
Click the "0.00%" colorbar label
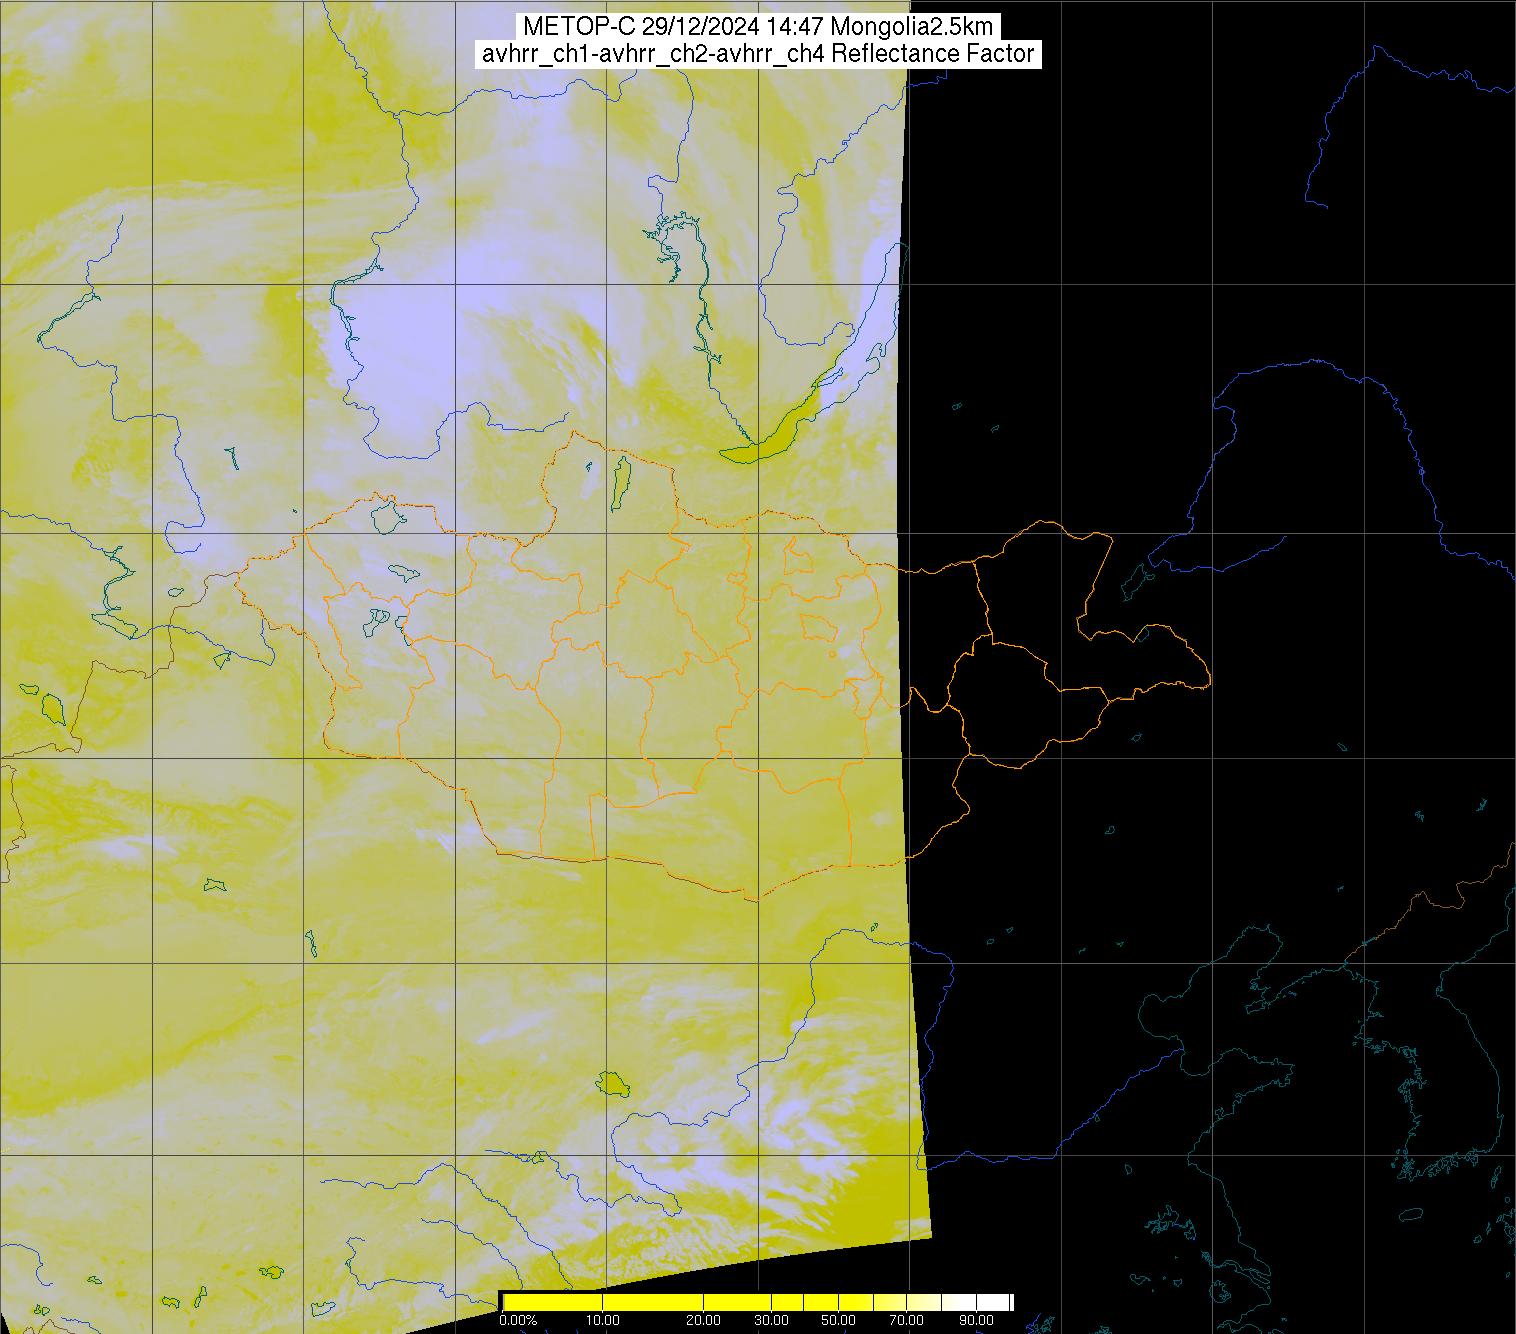coord(518,1320)
